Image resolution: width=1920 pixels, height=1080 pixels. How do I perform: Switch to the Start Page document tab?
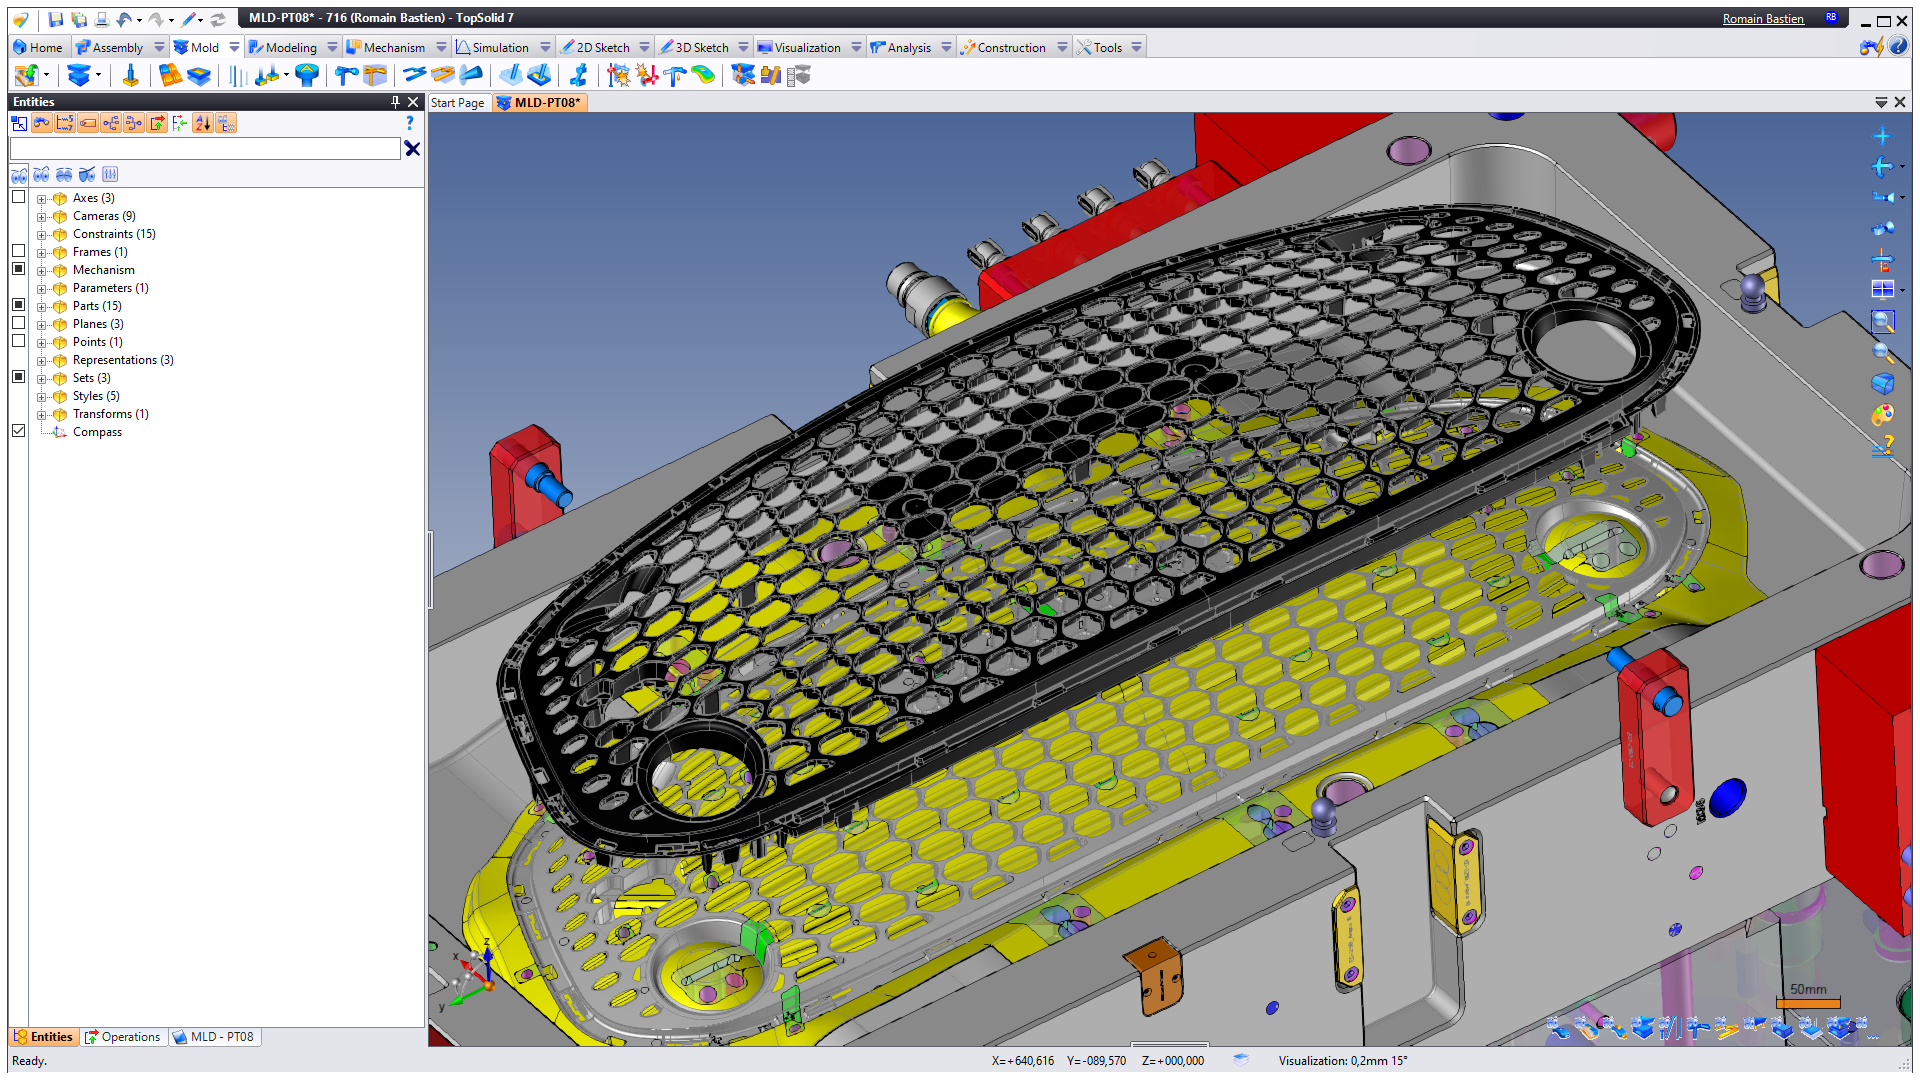pyautogui.click(x=458, y=103)
